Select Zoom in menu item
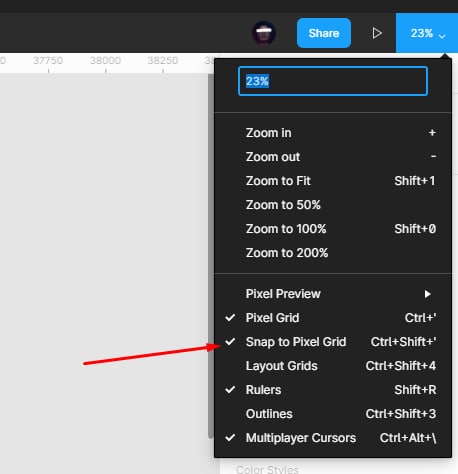458x474 pixels. tap(333, 133)
